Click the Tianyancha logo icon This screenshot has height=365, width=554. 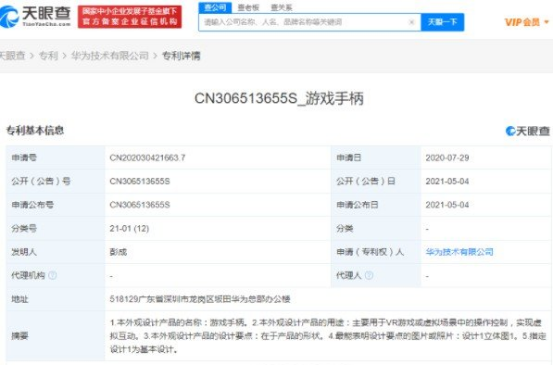click(10, 17)
